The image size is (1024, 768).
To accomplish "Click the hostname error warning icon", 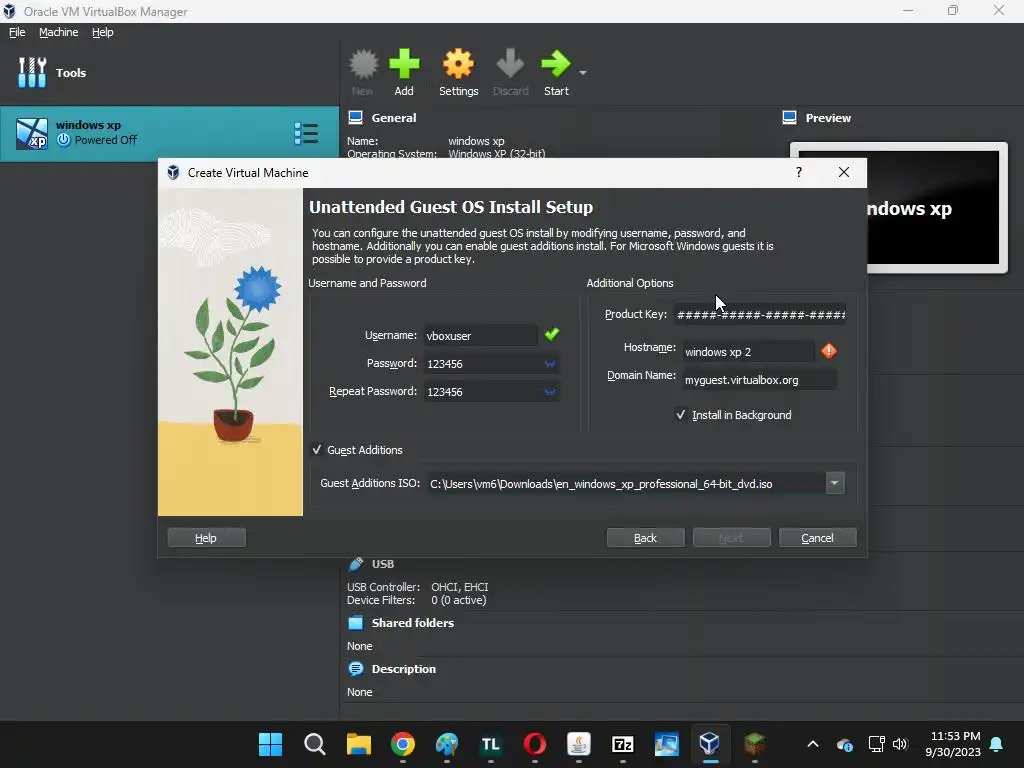I will (829, 351).
